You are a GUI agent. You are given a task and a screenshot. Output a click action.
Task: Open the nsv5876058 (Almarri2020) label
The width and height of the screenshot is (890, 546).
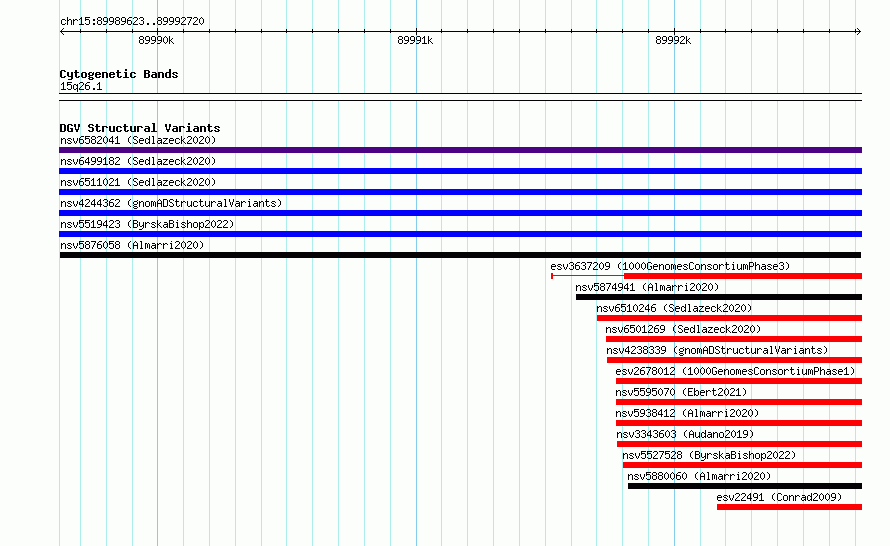point(132,245)
